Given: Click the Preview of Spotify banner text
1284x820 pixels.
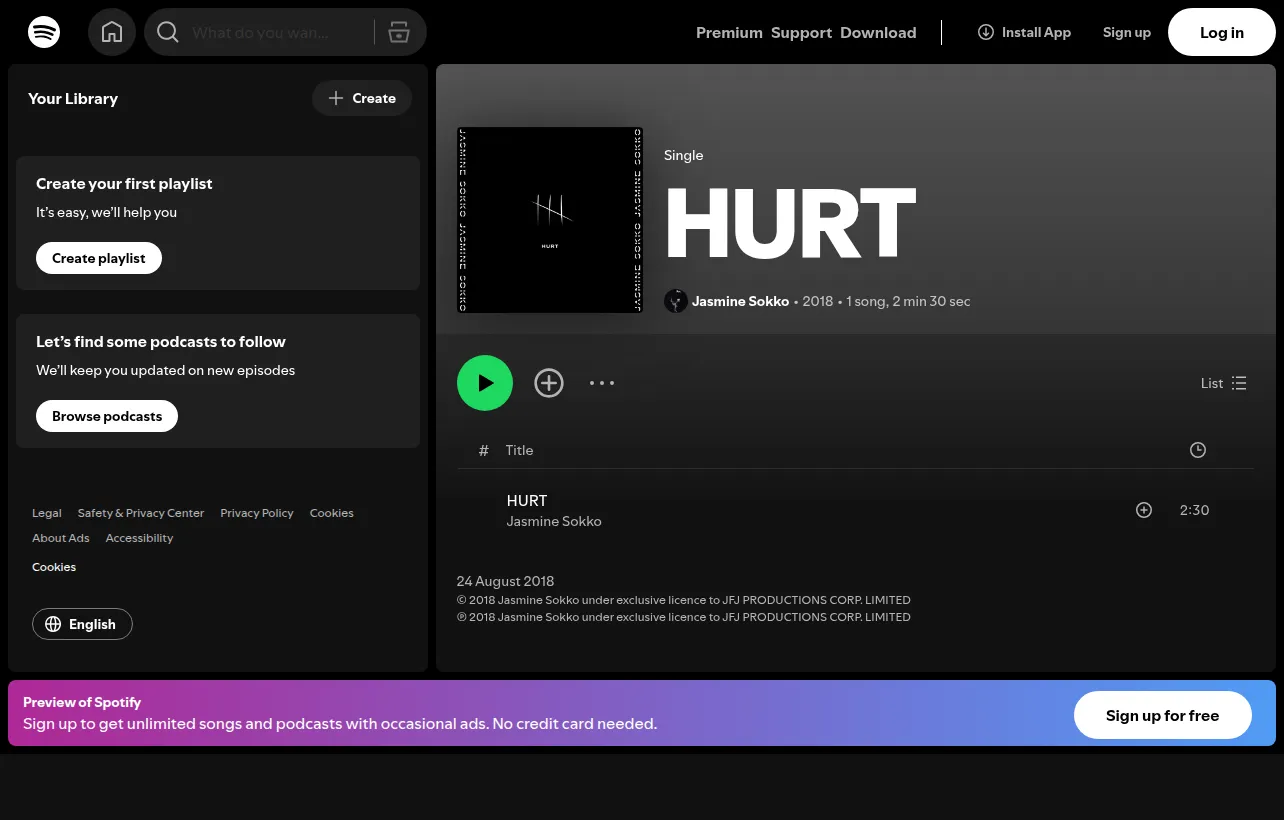Looking at the screenshot, I should [x=82, y=702].
